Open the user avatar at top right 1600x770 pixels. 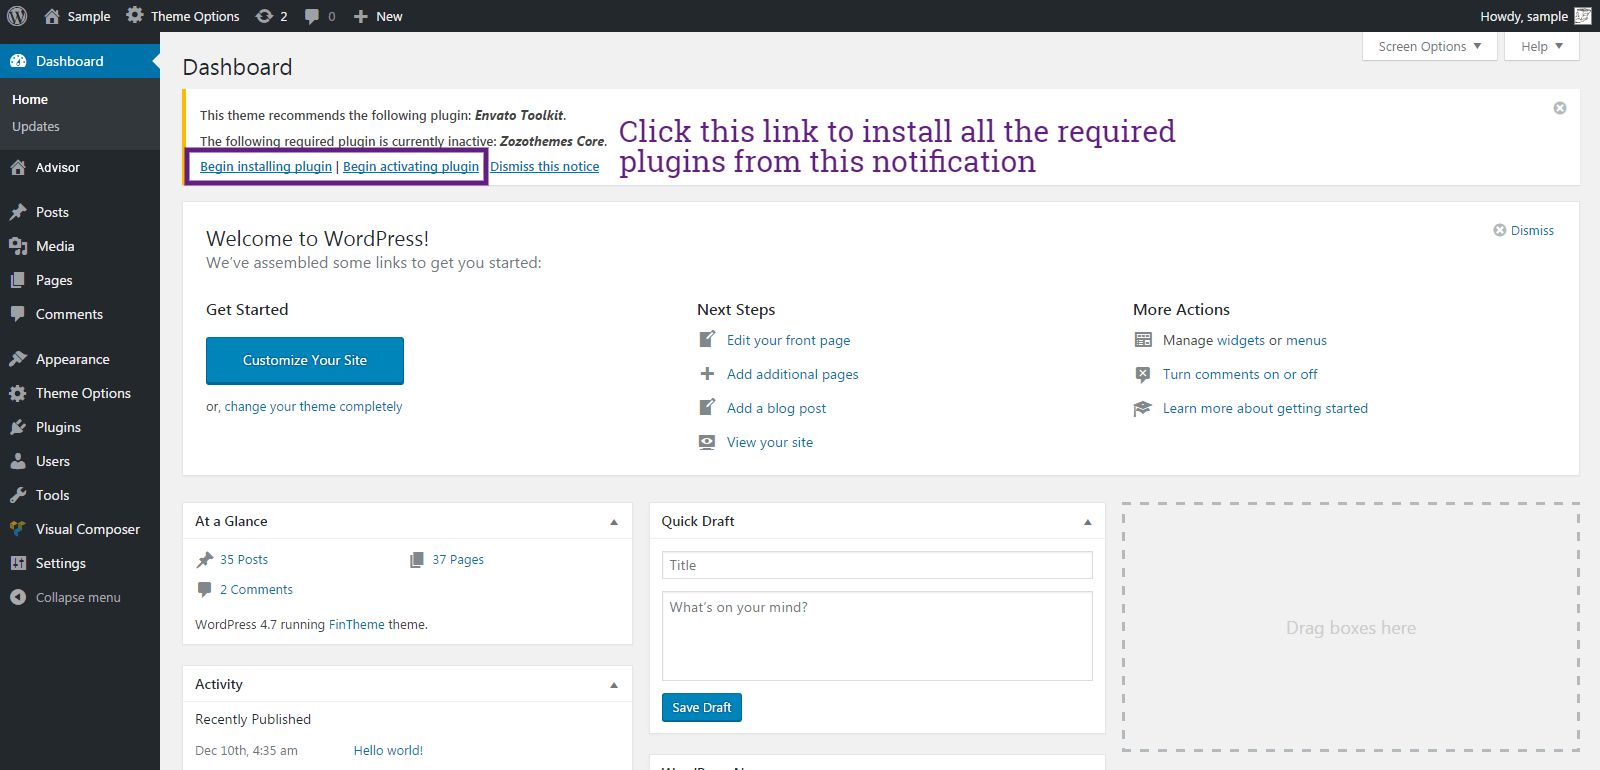(x=1583, y=16)
